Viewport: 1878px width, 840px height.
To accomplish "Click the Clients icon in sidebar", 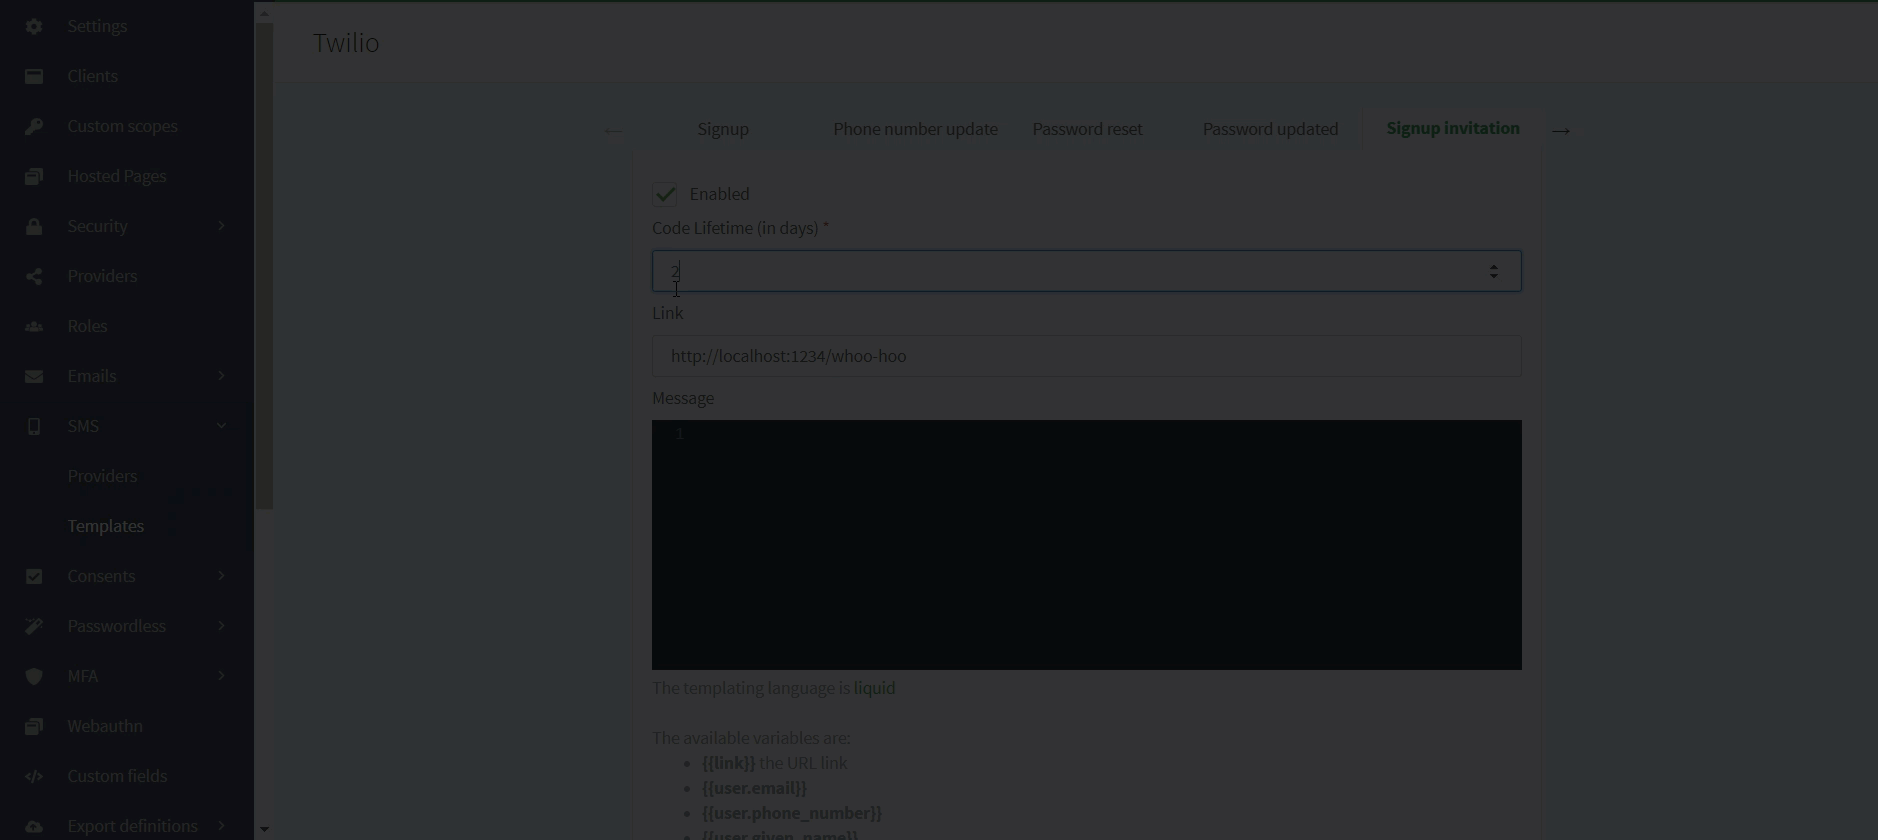I will point(34,76).
